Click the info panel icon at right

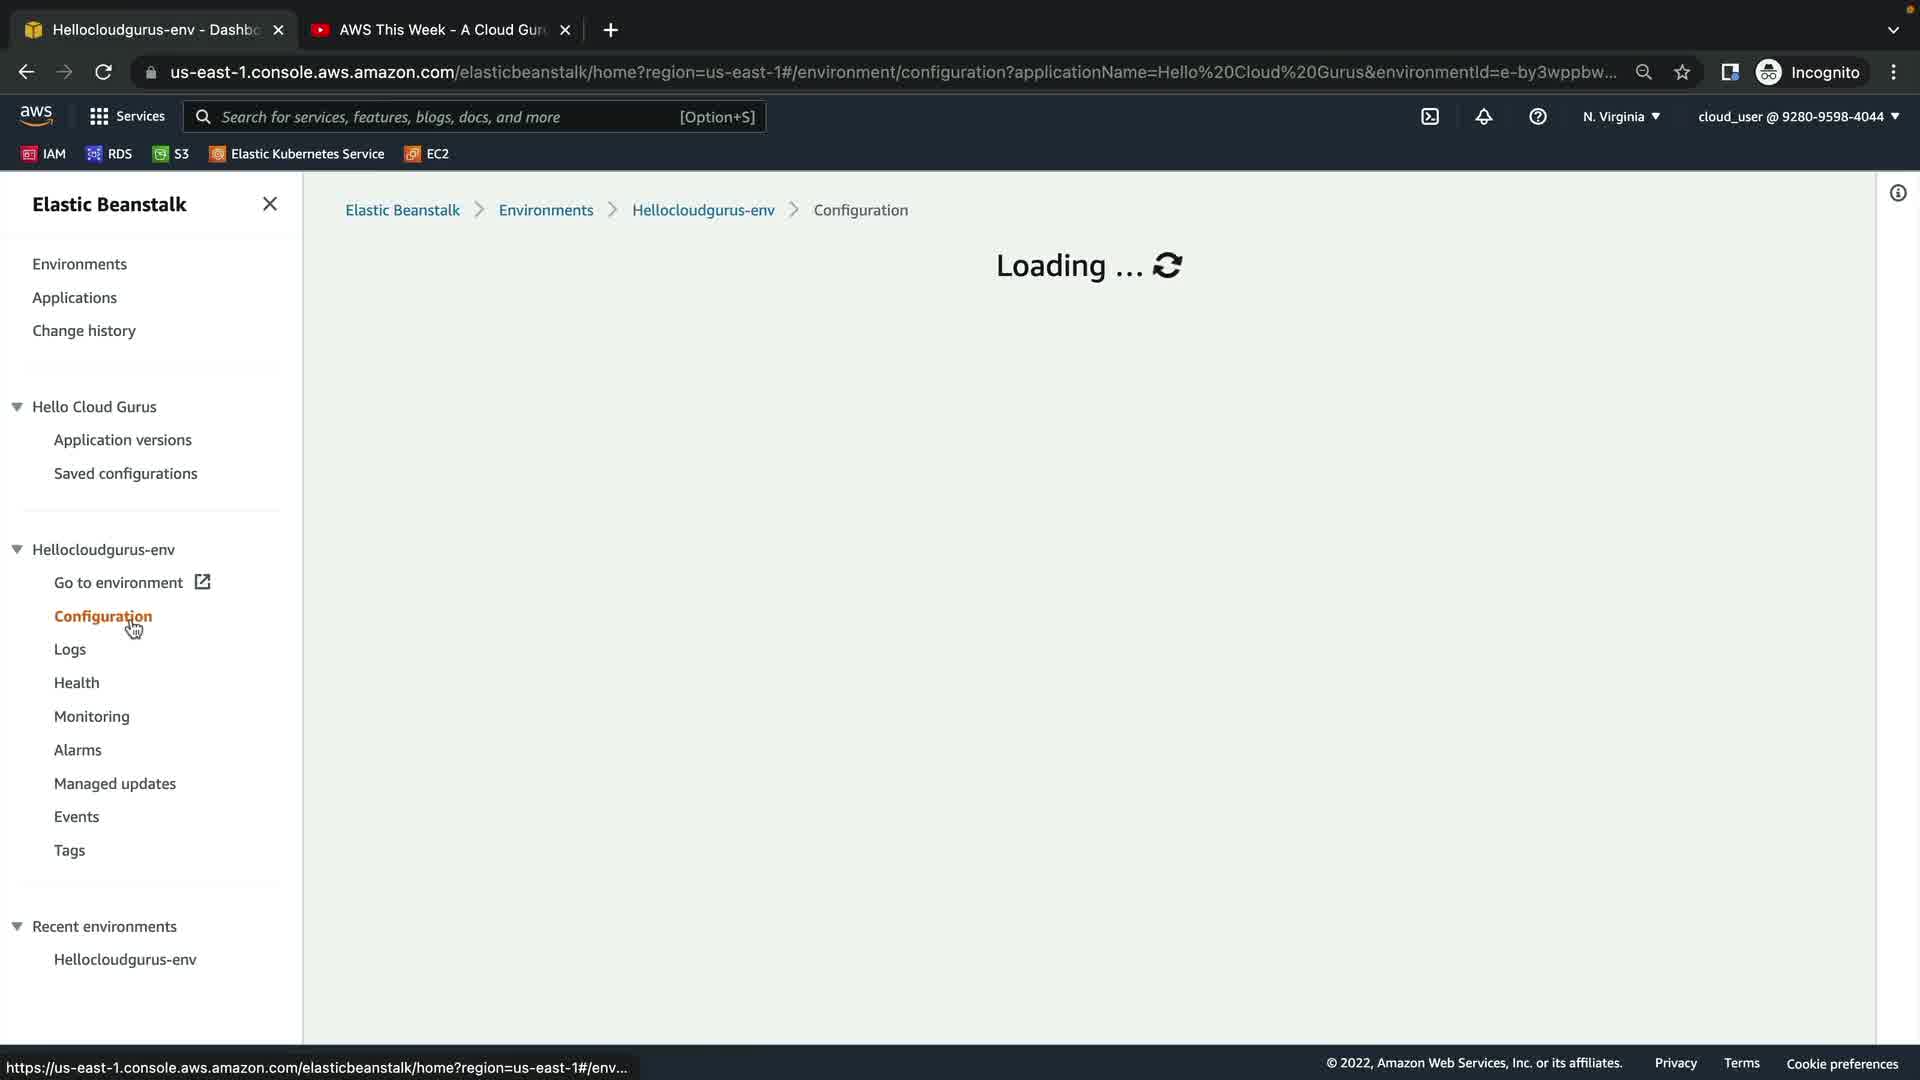(1898, 193)
